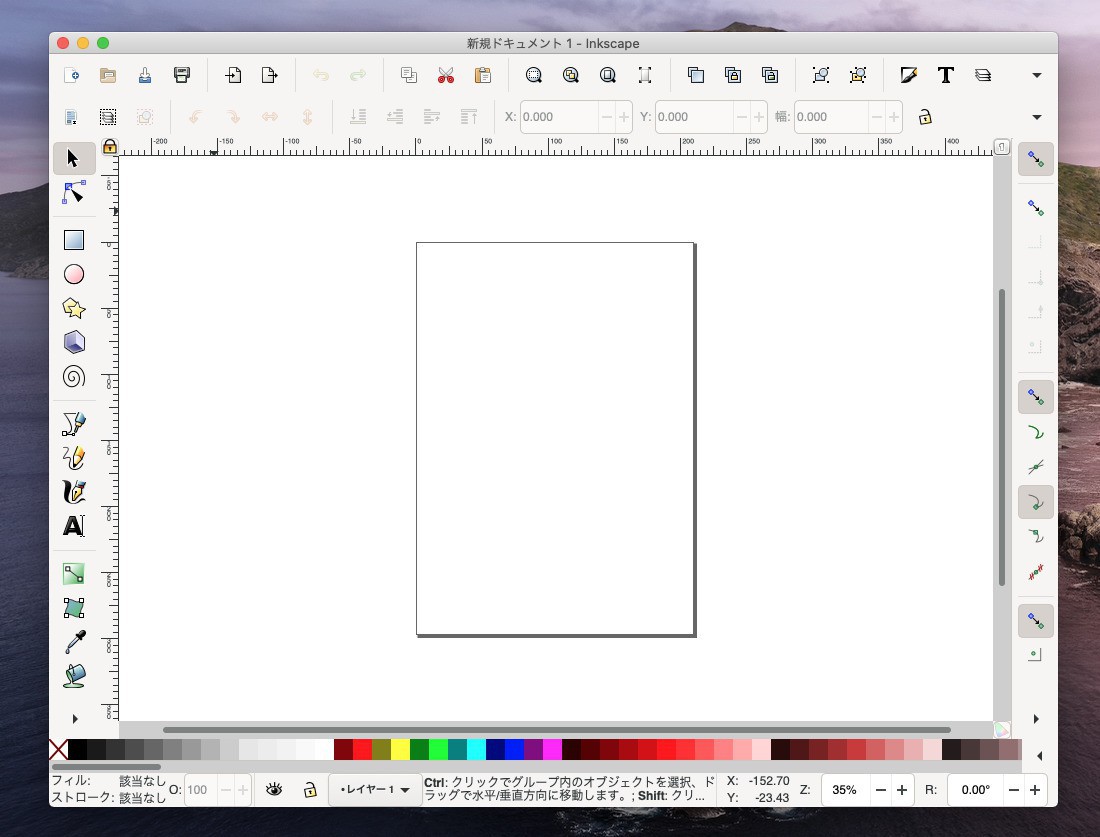
Task: Select the Rectangle tool
Action: tap(74, 240)
